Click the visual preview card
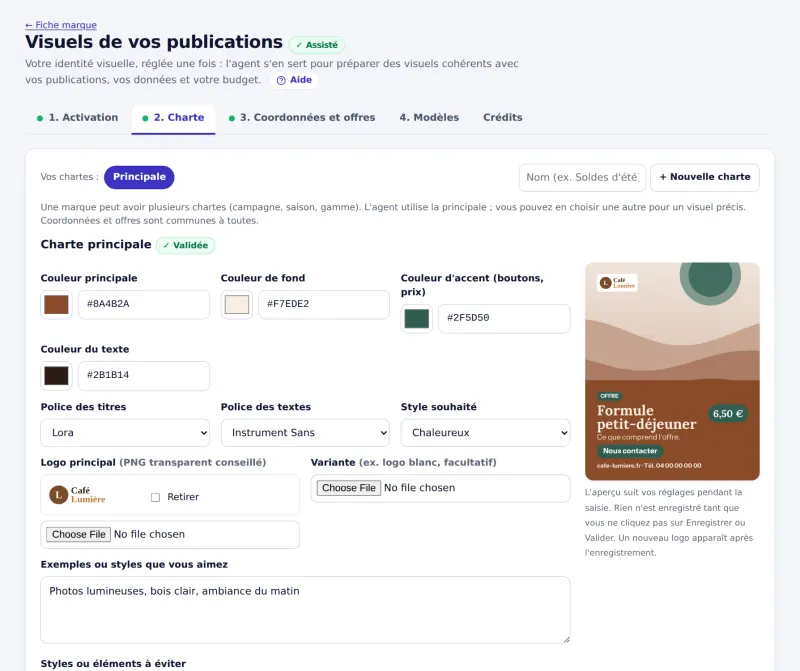 (x=672, y=371)
